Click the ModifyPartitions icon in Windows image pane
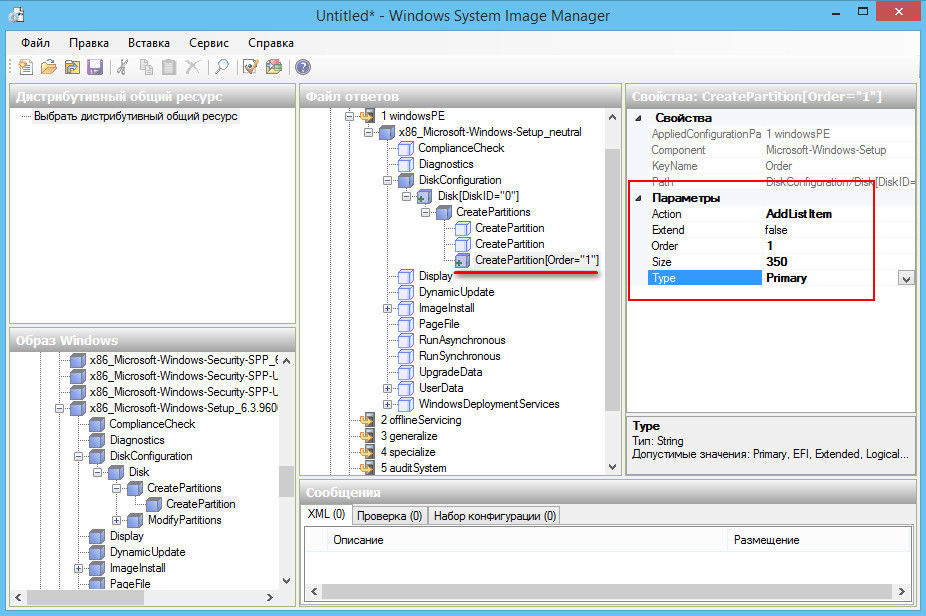Image resolution: width=926 pixels, height=616 pixels. [x=135, y=520]
